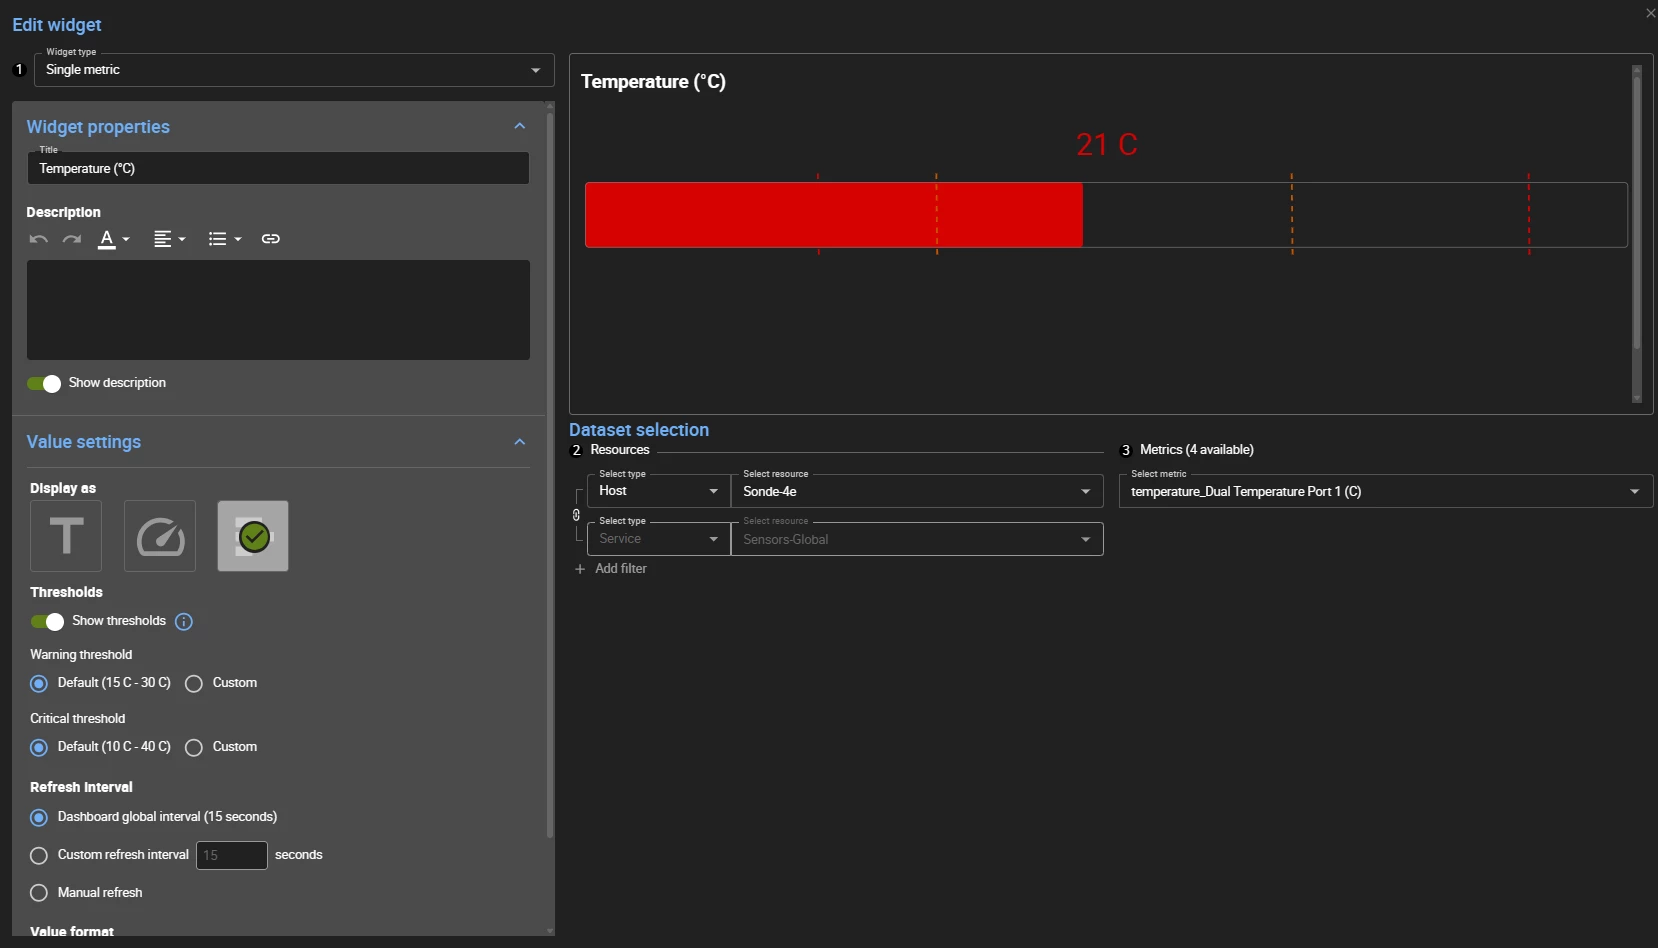Viewport: 1658px width, 948px height.
Task: Select the Text display mode icon
Action: 66,536
